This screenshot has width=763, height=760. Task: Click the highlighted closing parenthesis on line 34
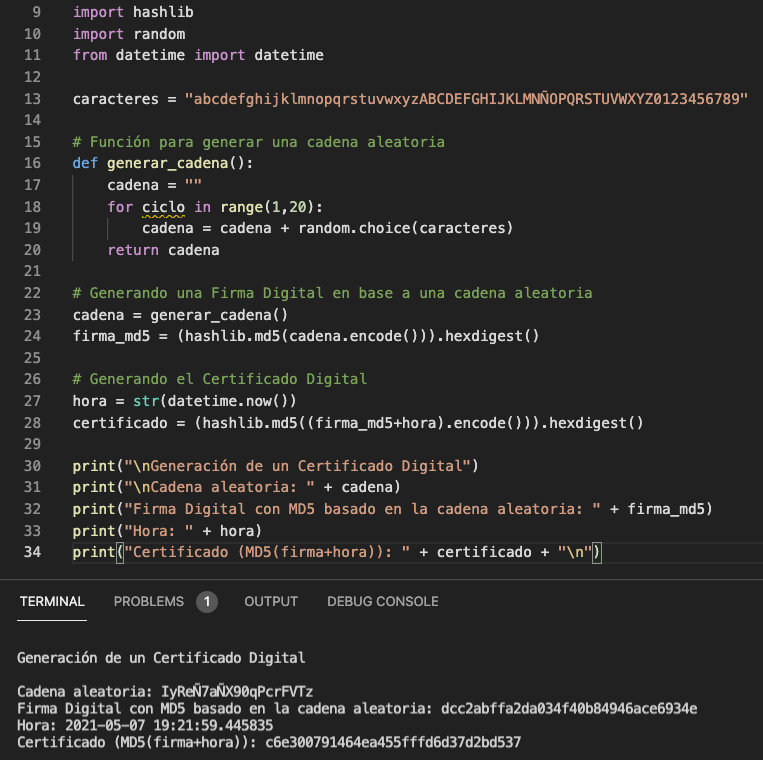pyautogui.click(x=596, y=553)
